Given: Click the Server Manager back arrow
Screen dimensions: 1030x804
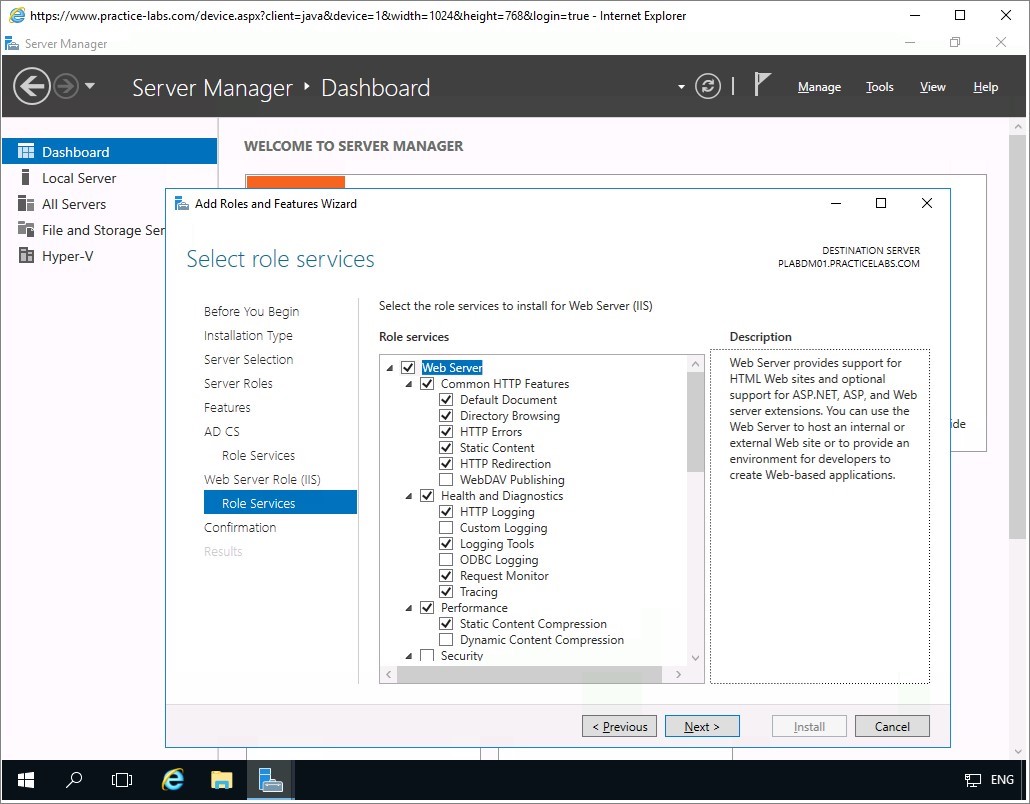Looking at the screenshot, I should tap(32, 86).
